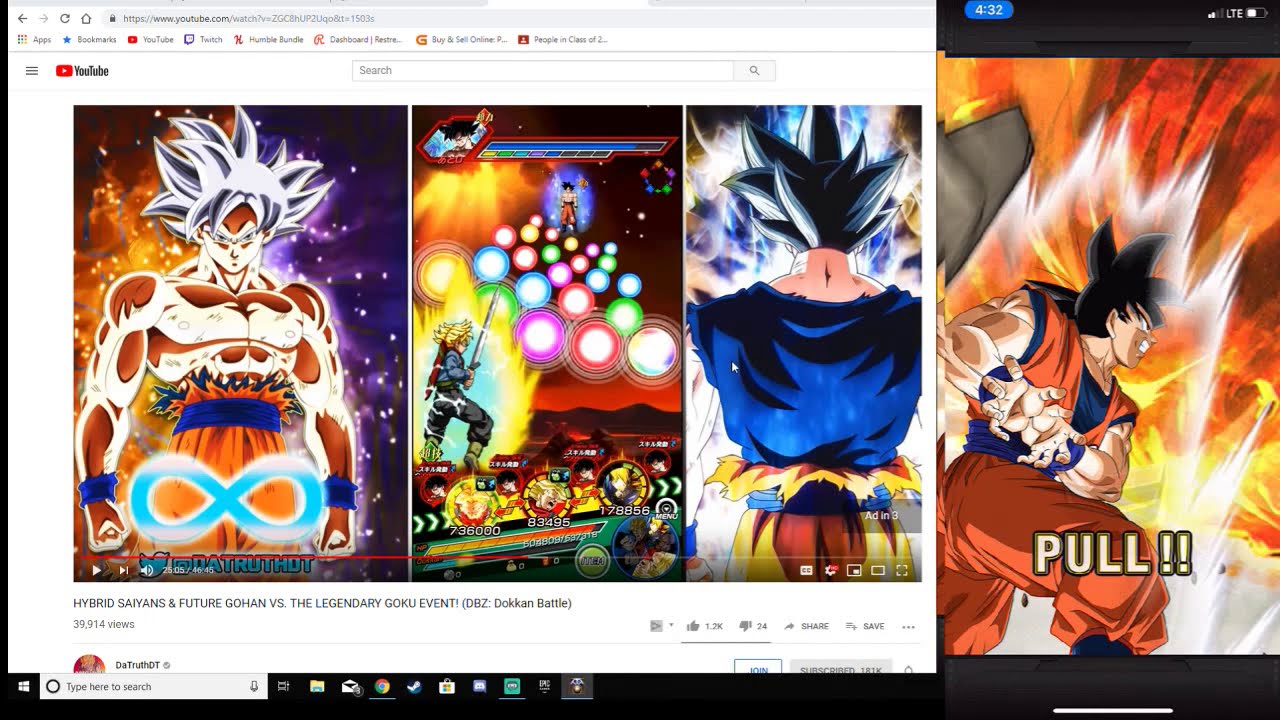Screen dimensions: 1280x720
Task: Open the Humble Bundle bookmark
Action: 268,40
